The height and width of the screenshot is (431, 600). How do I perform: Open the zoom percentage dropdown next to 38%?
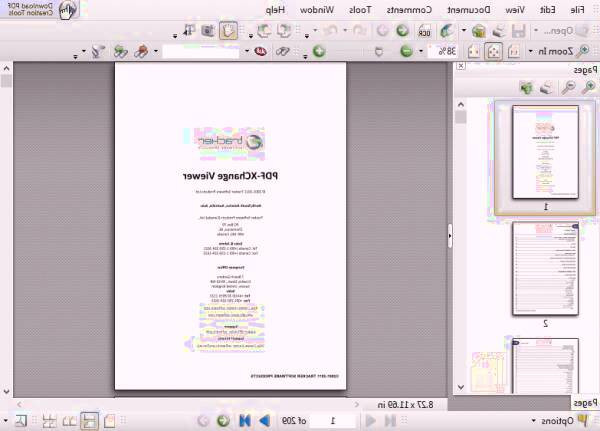click(x=421, y=51)
